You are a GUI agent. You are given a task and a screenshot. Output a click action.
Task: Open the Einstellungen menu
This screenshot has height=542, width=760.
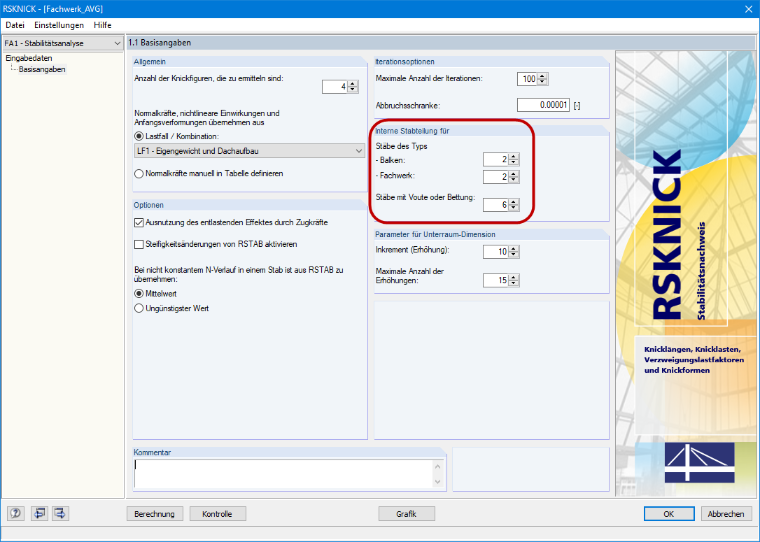(59, 25)
